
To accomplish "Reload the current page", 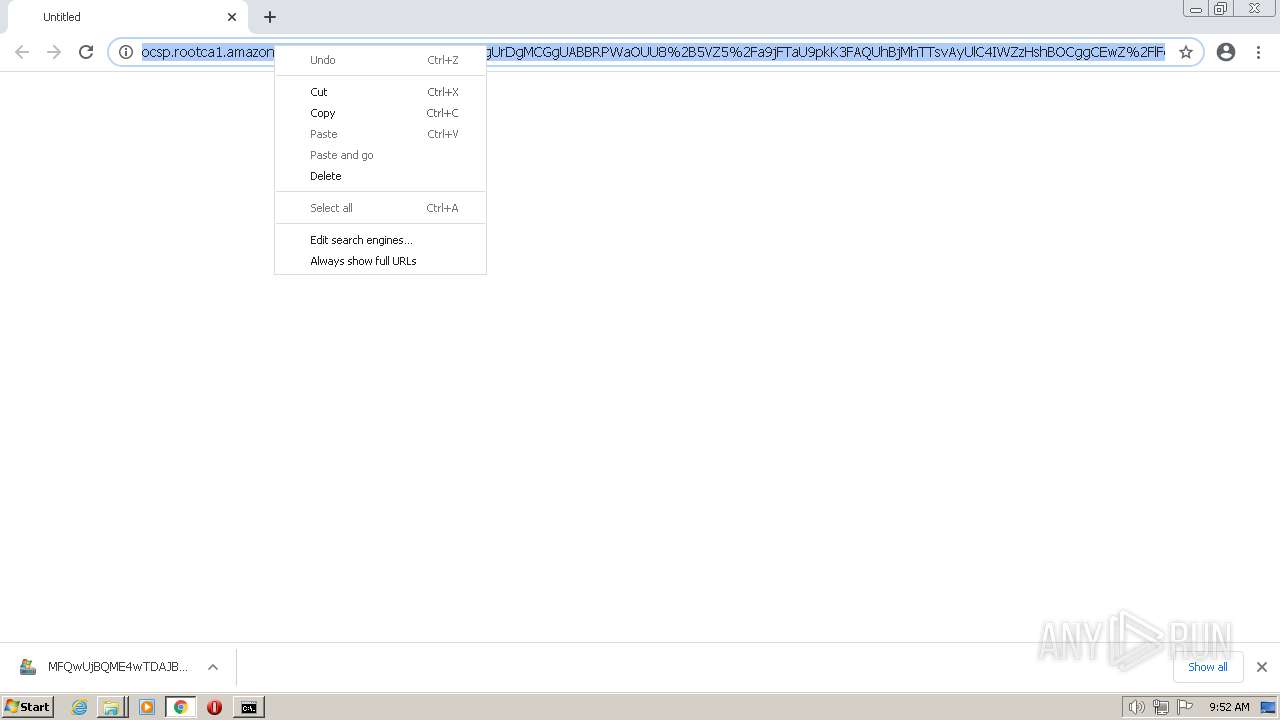I will 86,52.
